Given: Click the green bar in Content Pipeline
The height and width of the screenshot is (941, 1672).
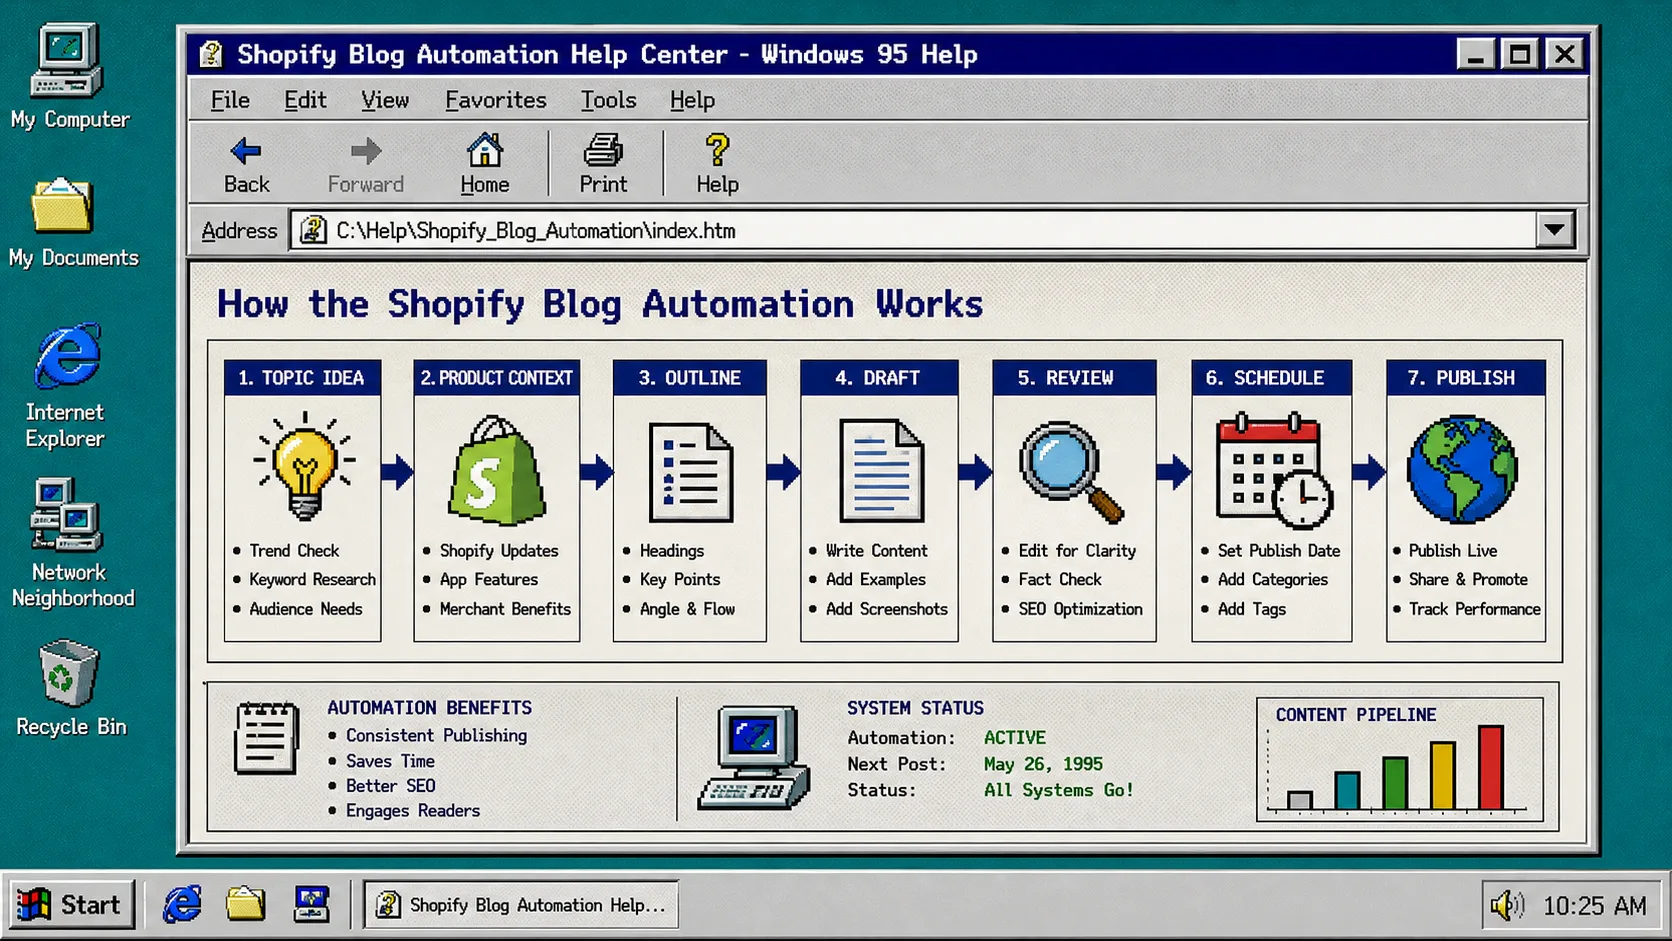Looking at the screenshot, I should coord(1395,783).
